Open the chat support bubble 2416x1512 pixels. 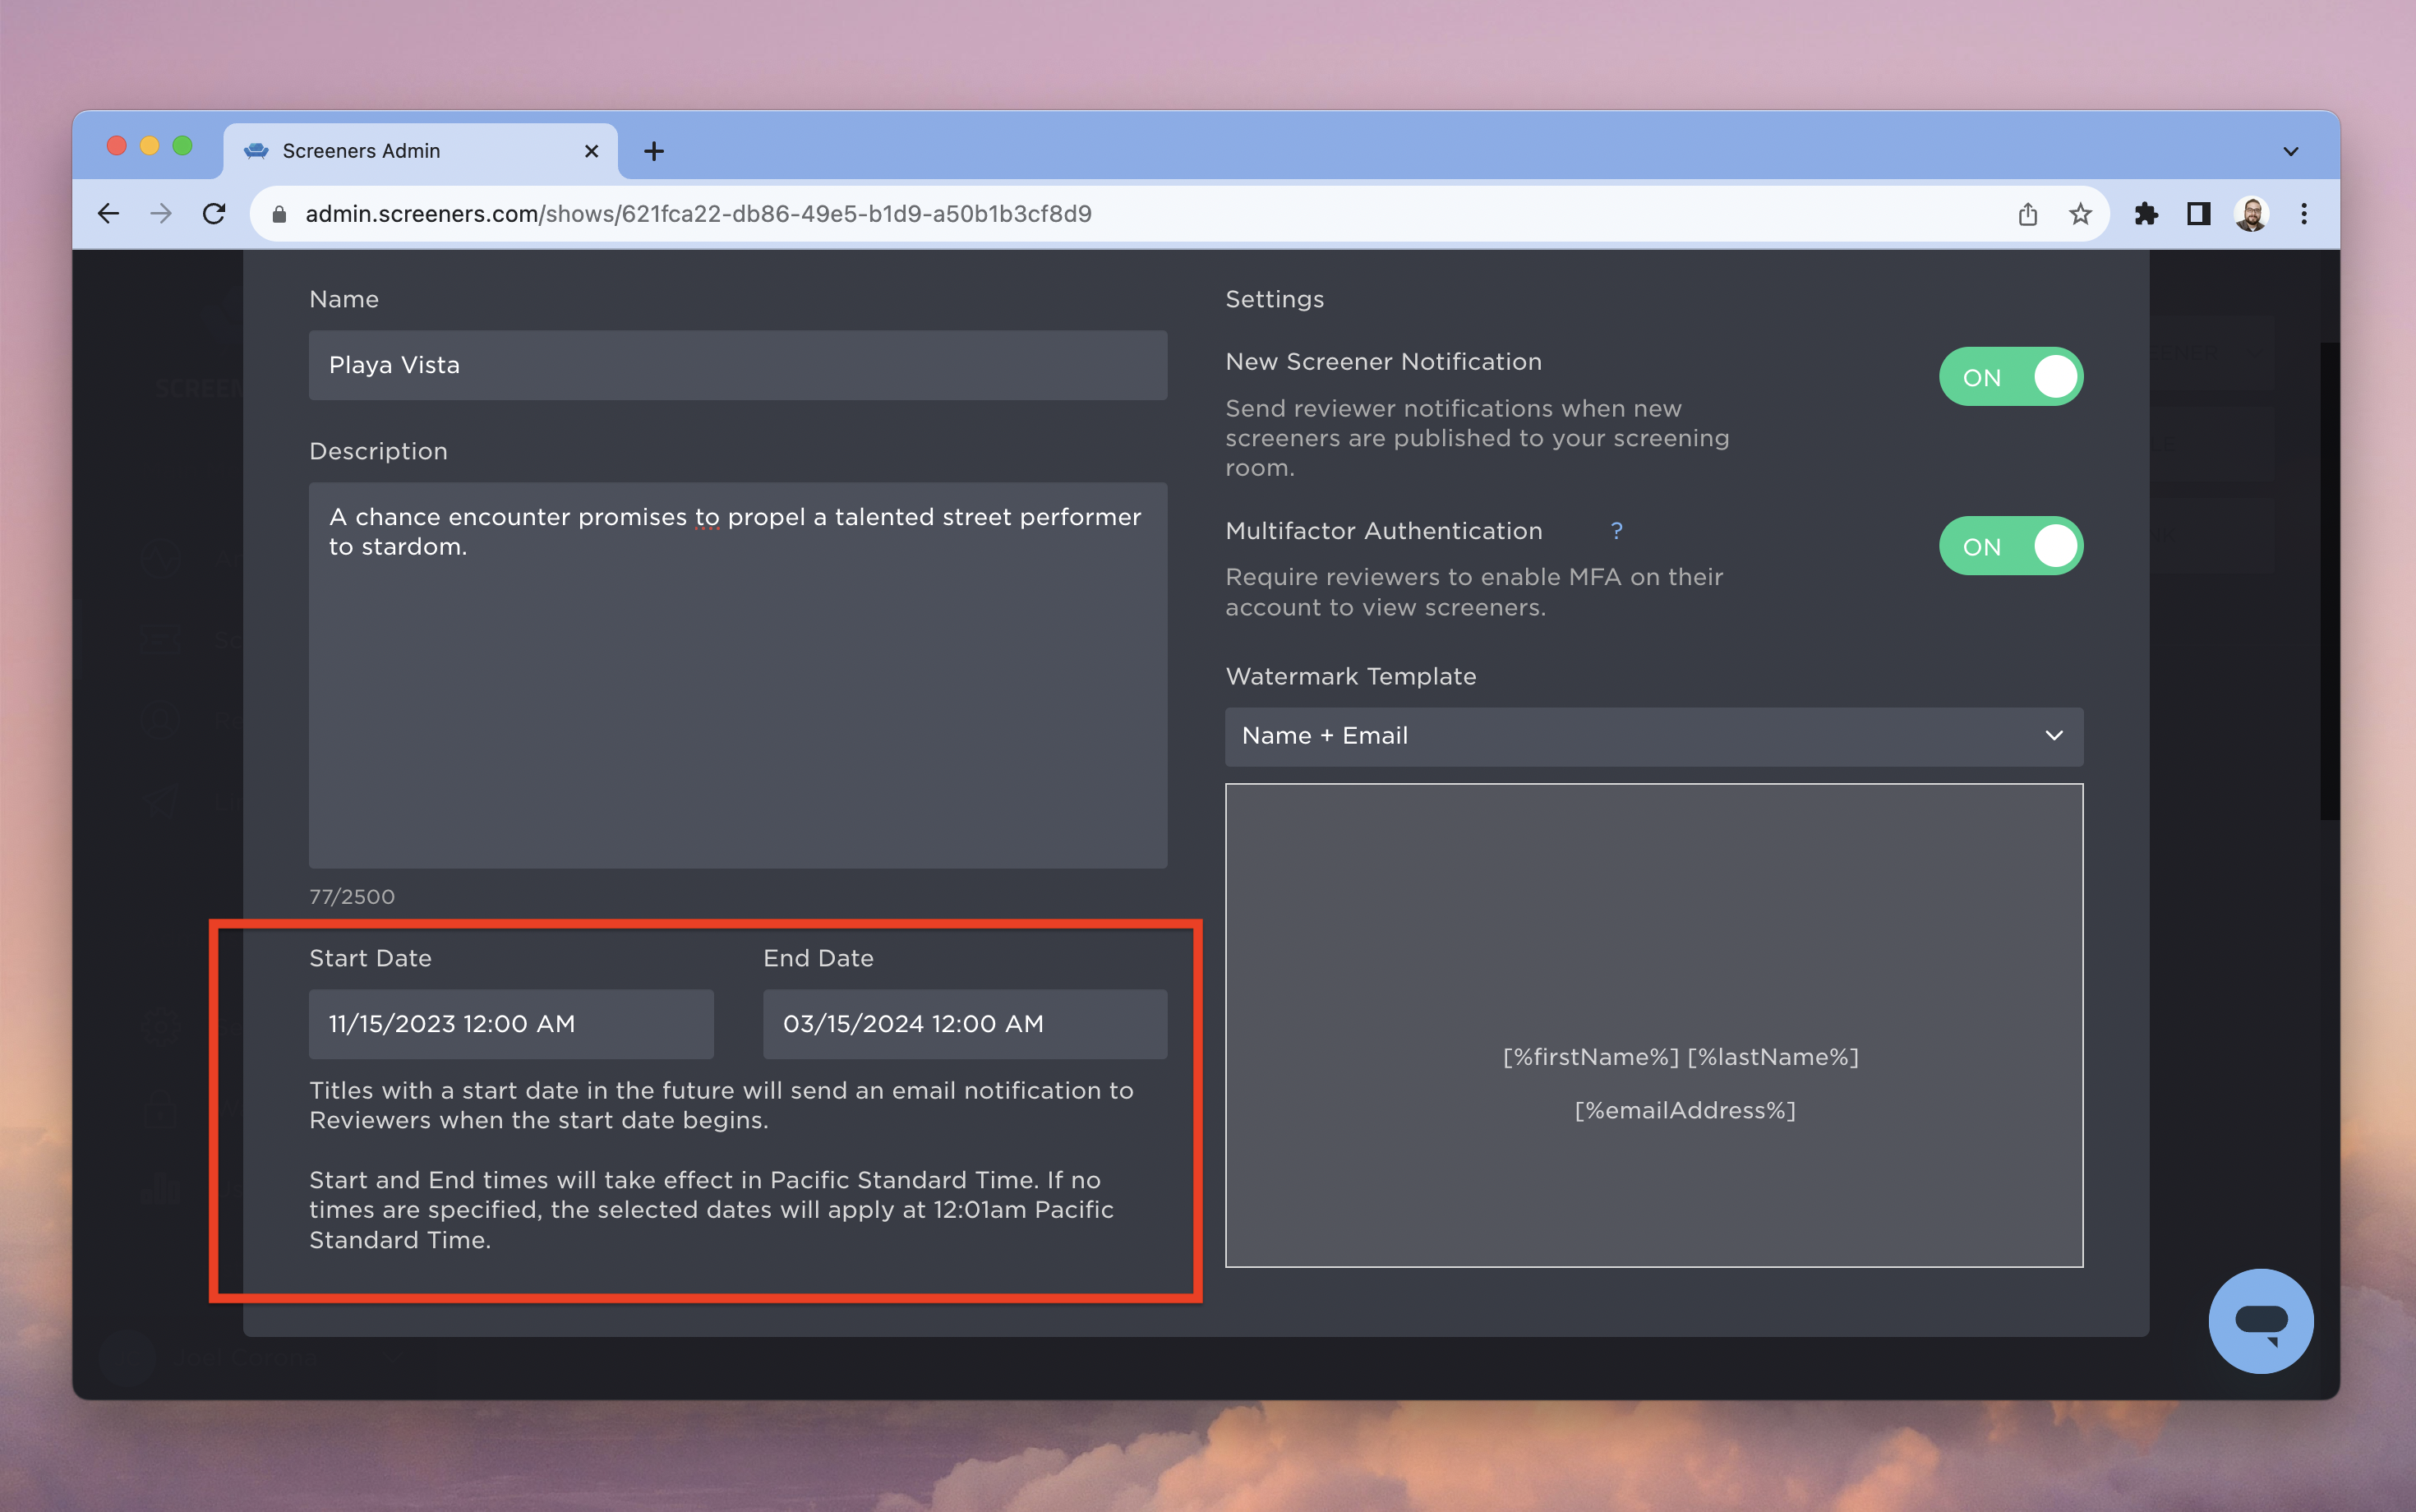(x=2260, y=1320)
